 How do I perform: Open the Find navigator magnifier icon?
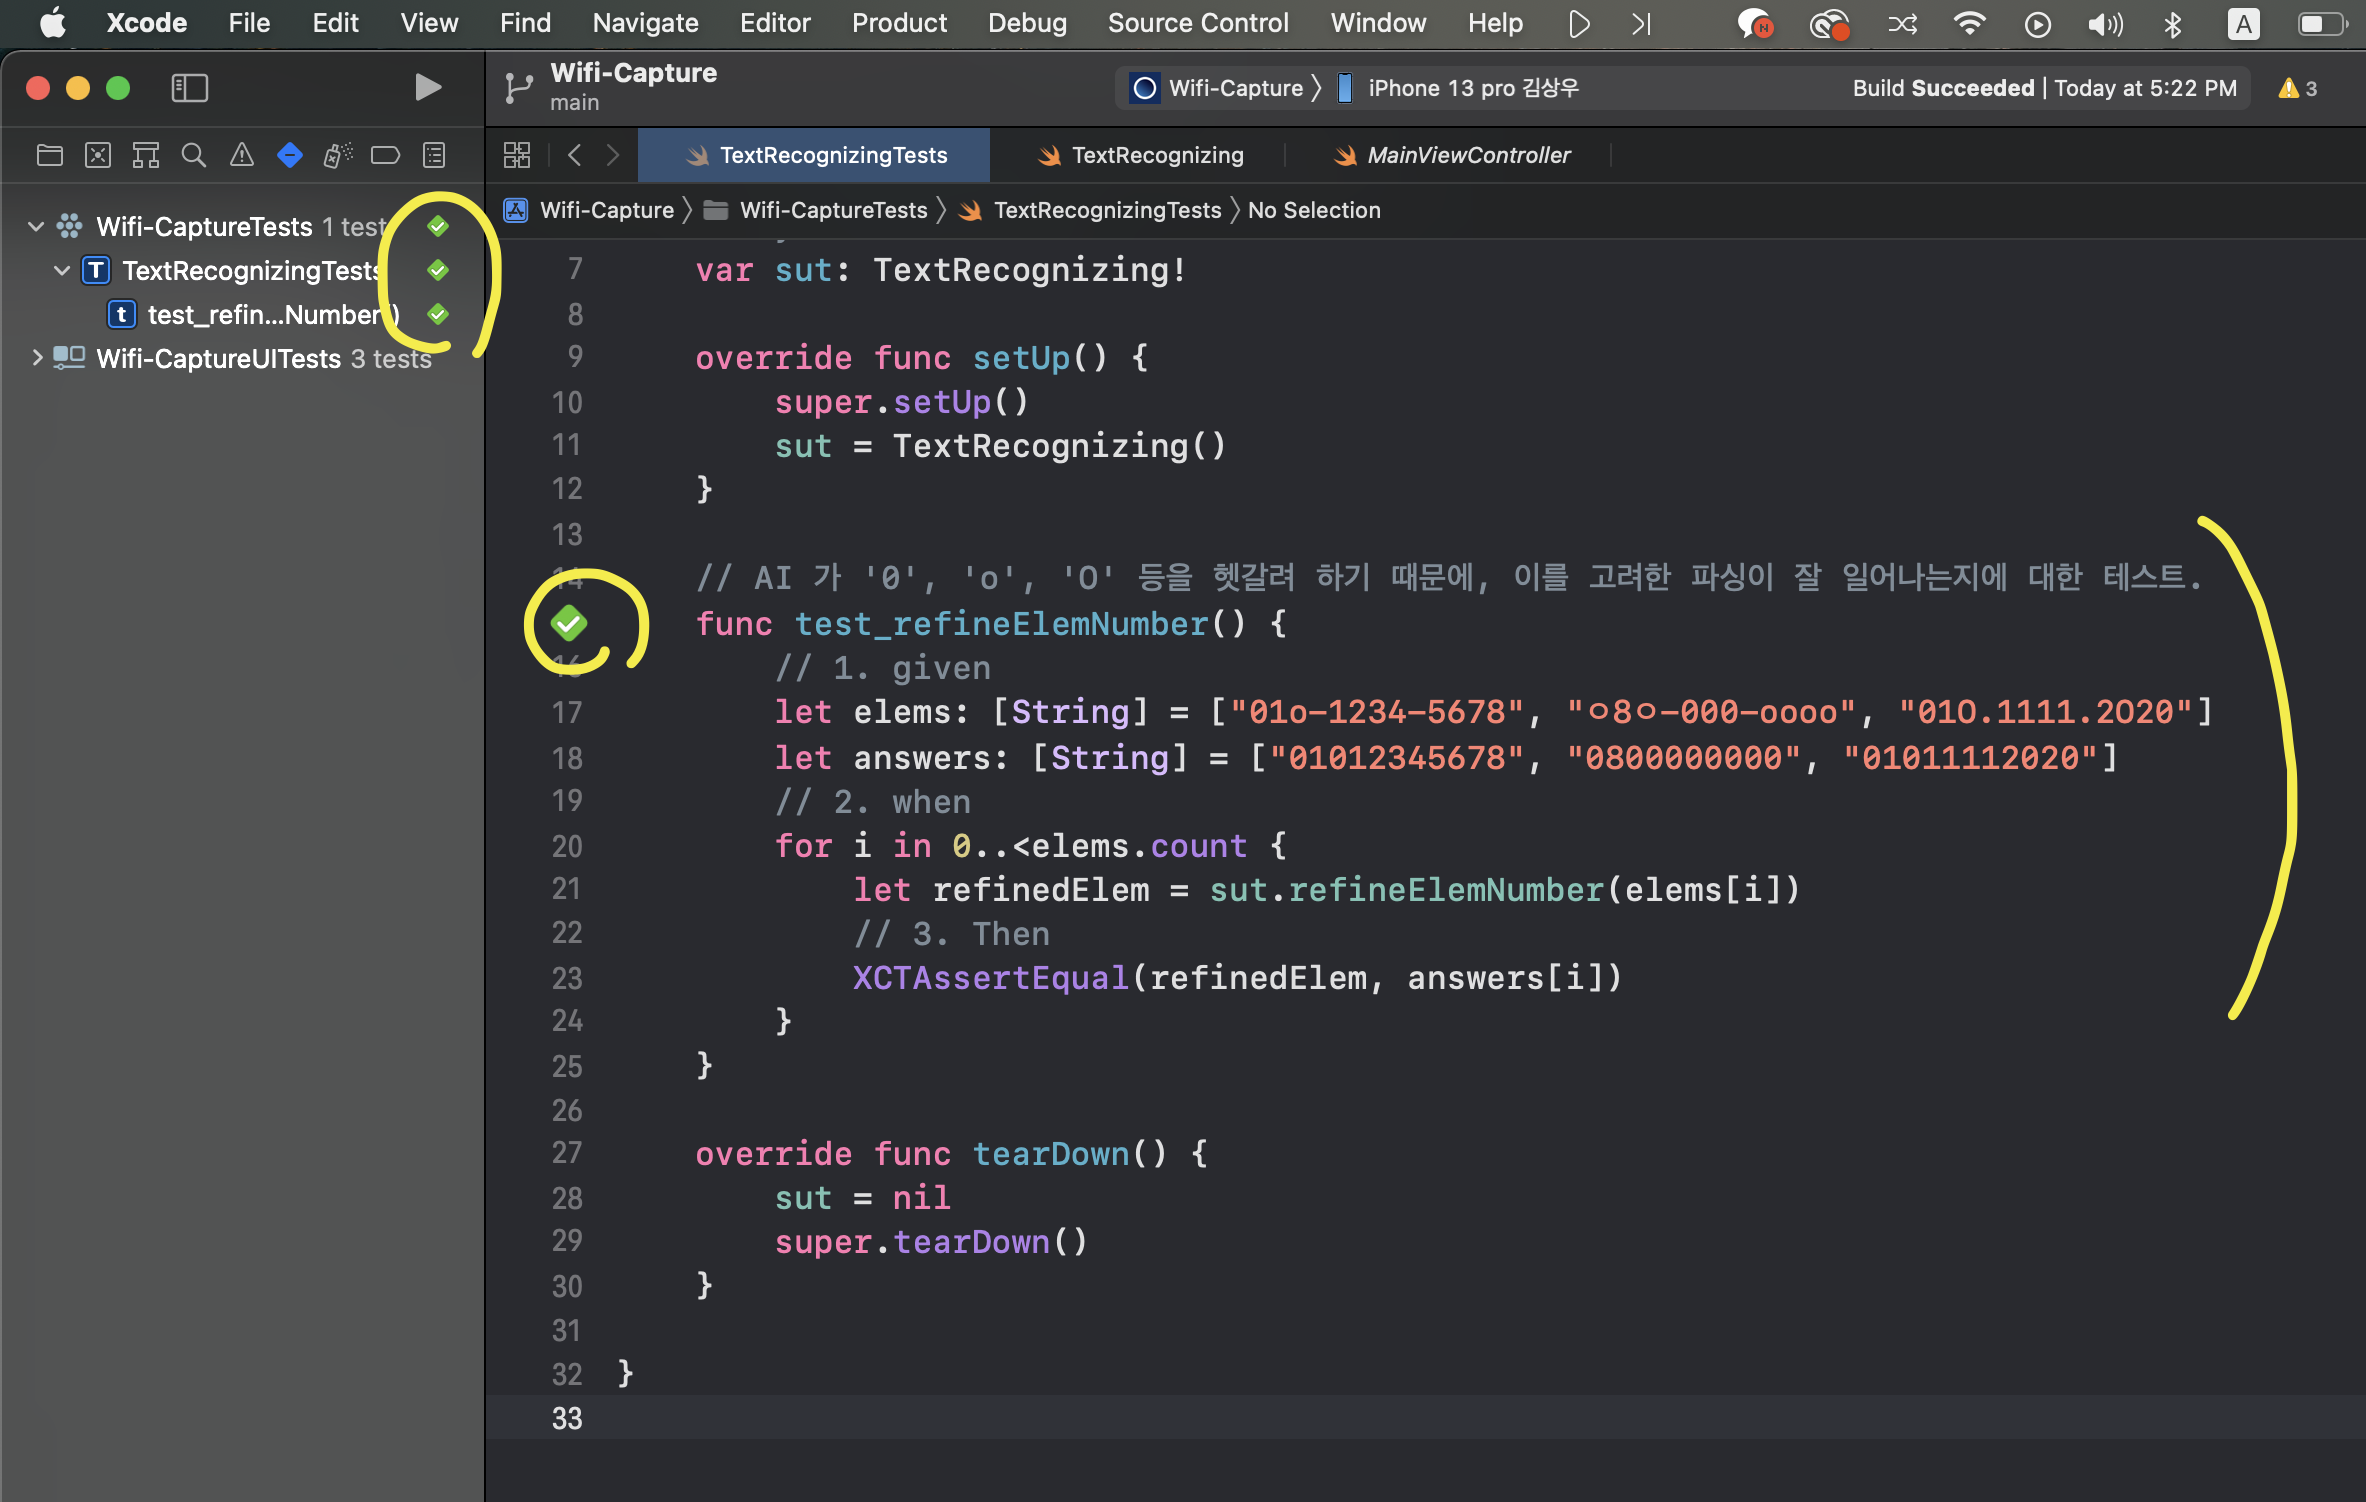click(x=194, y=155)
